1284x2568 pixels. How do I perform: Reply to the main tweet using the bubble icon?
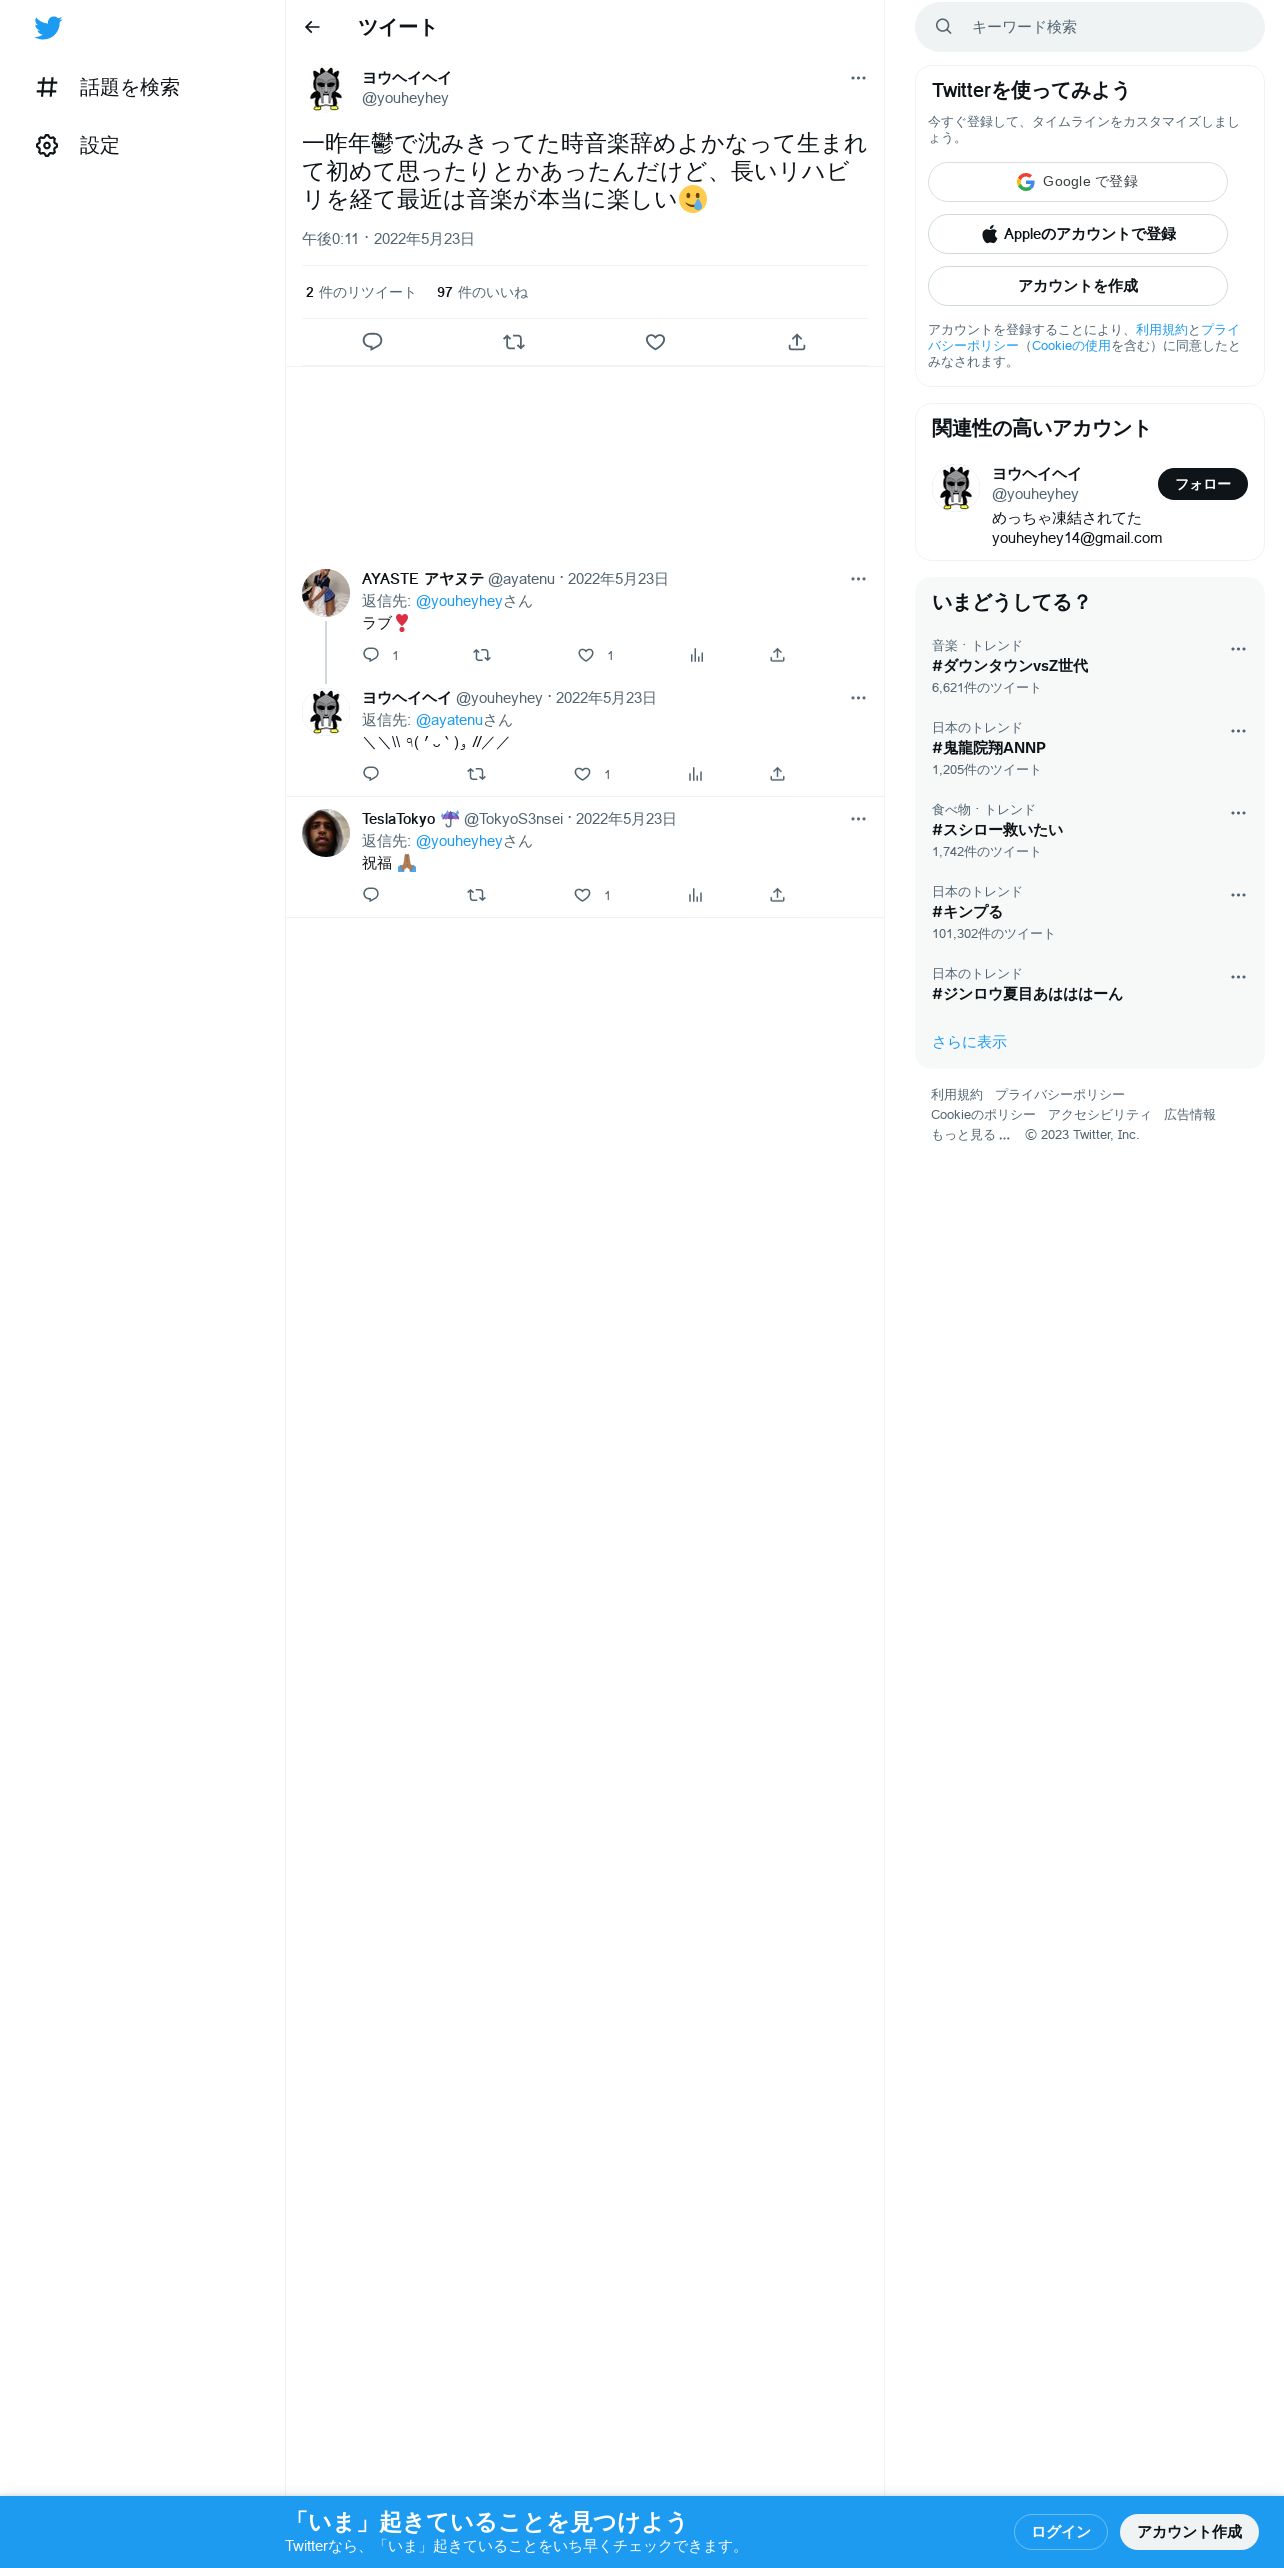pyautogui.click(x=372, y=342)
